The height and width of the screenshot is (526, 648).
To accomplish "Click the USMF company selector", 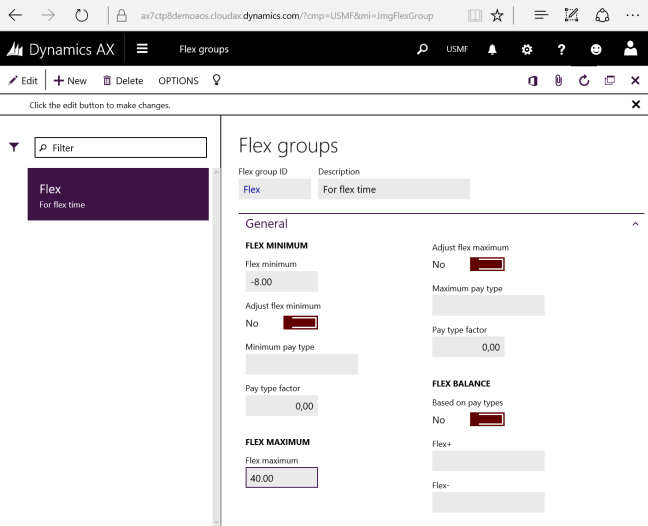I will point(457,49).
